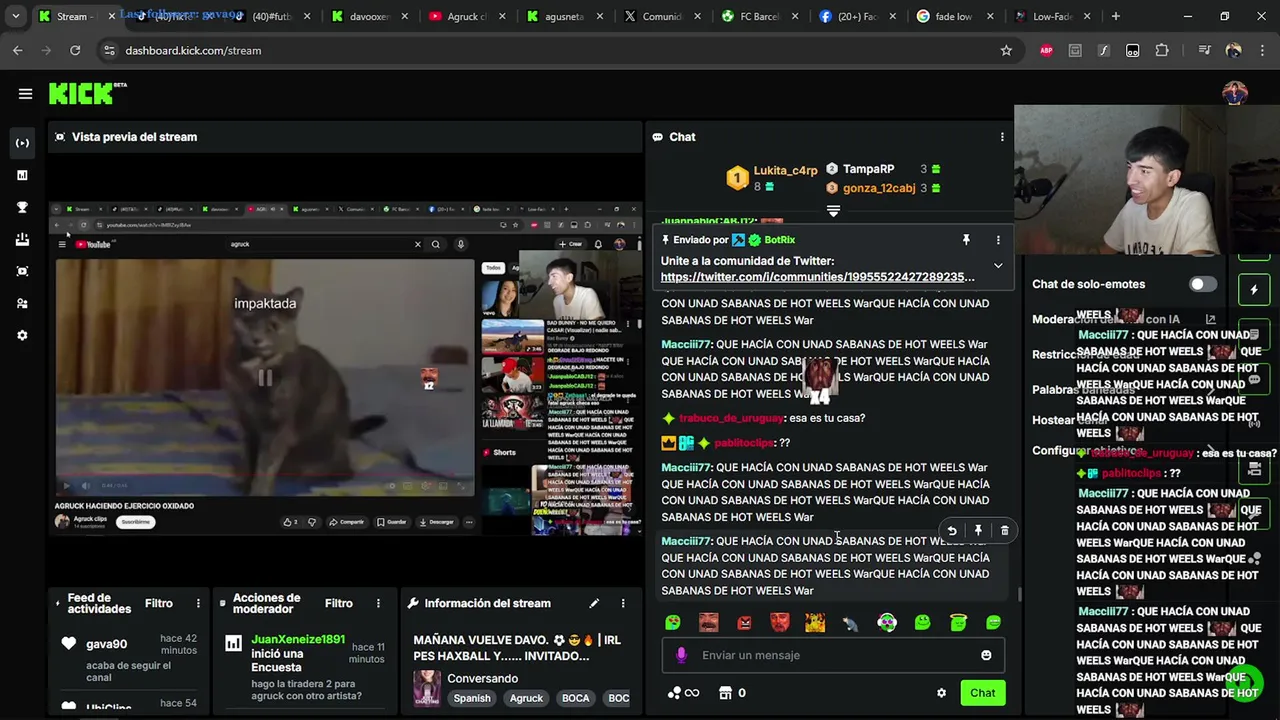The width and height of the screenshot is (1280, 720).
Task: Collapse the pinned BotRix message chevron
Action: 998,266
